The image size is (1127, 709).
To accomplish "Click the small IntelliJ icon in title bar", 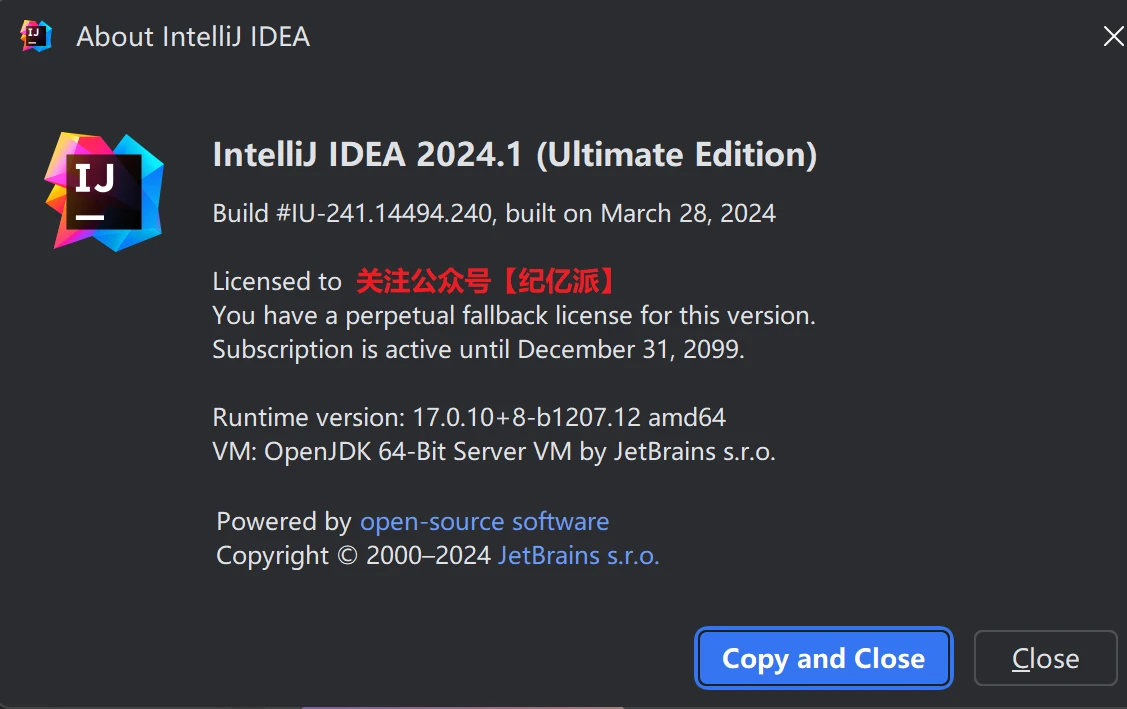I will coord(36,36).
